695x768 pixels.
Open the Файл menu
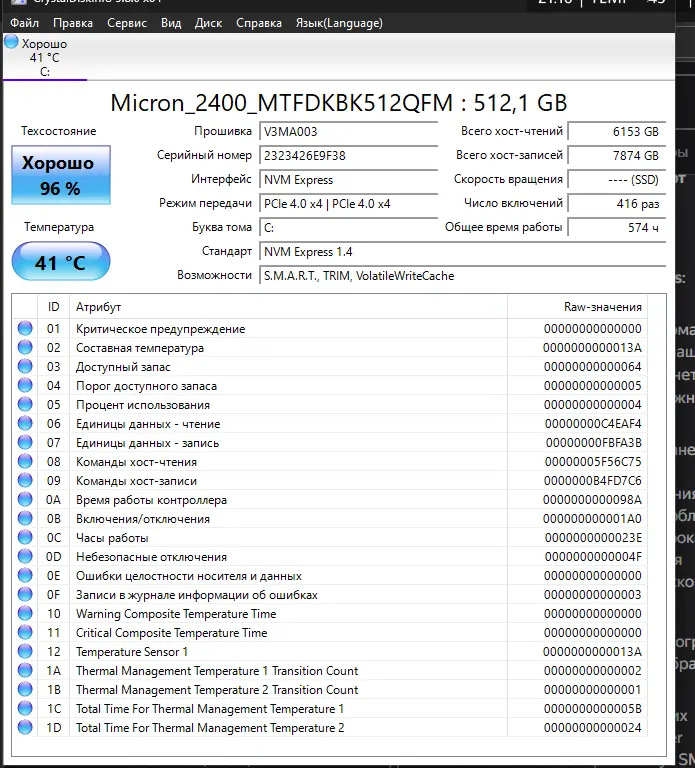point(25,22)
